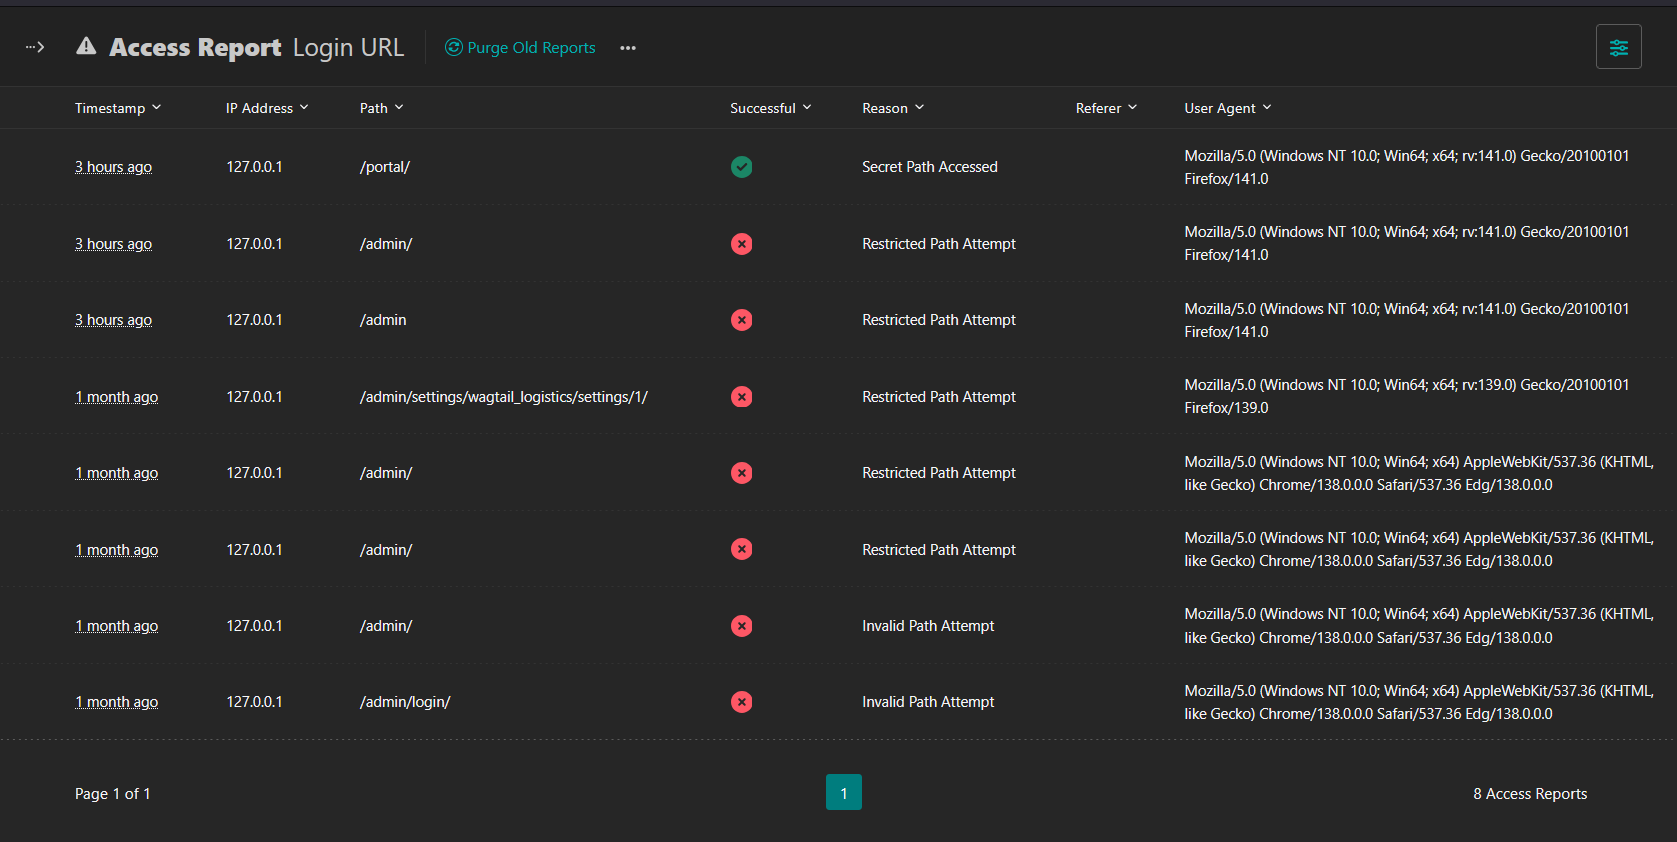
Task: Open the Path column sort dropdown
Action: 381,108
